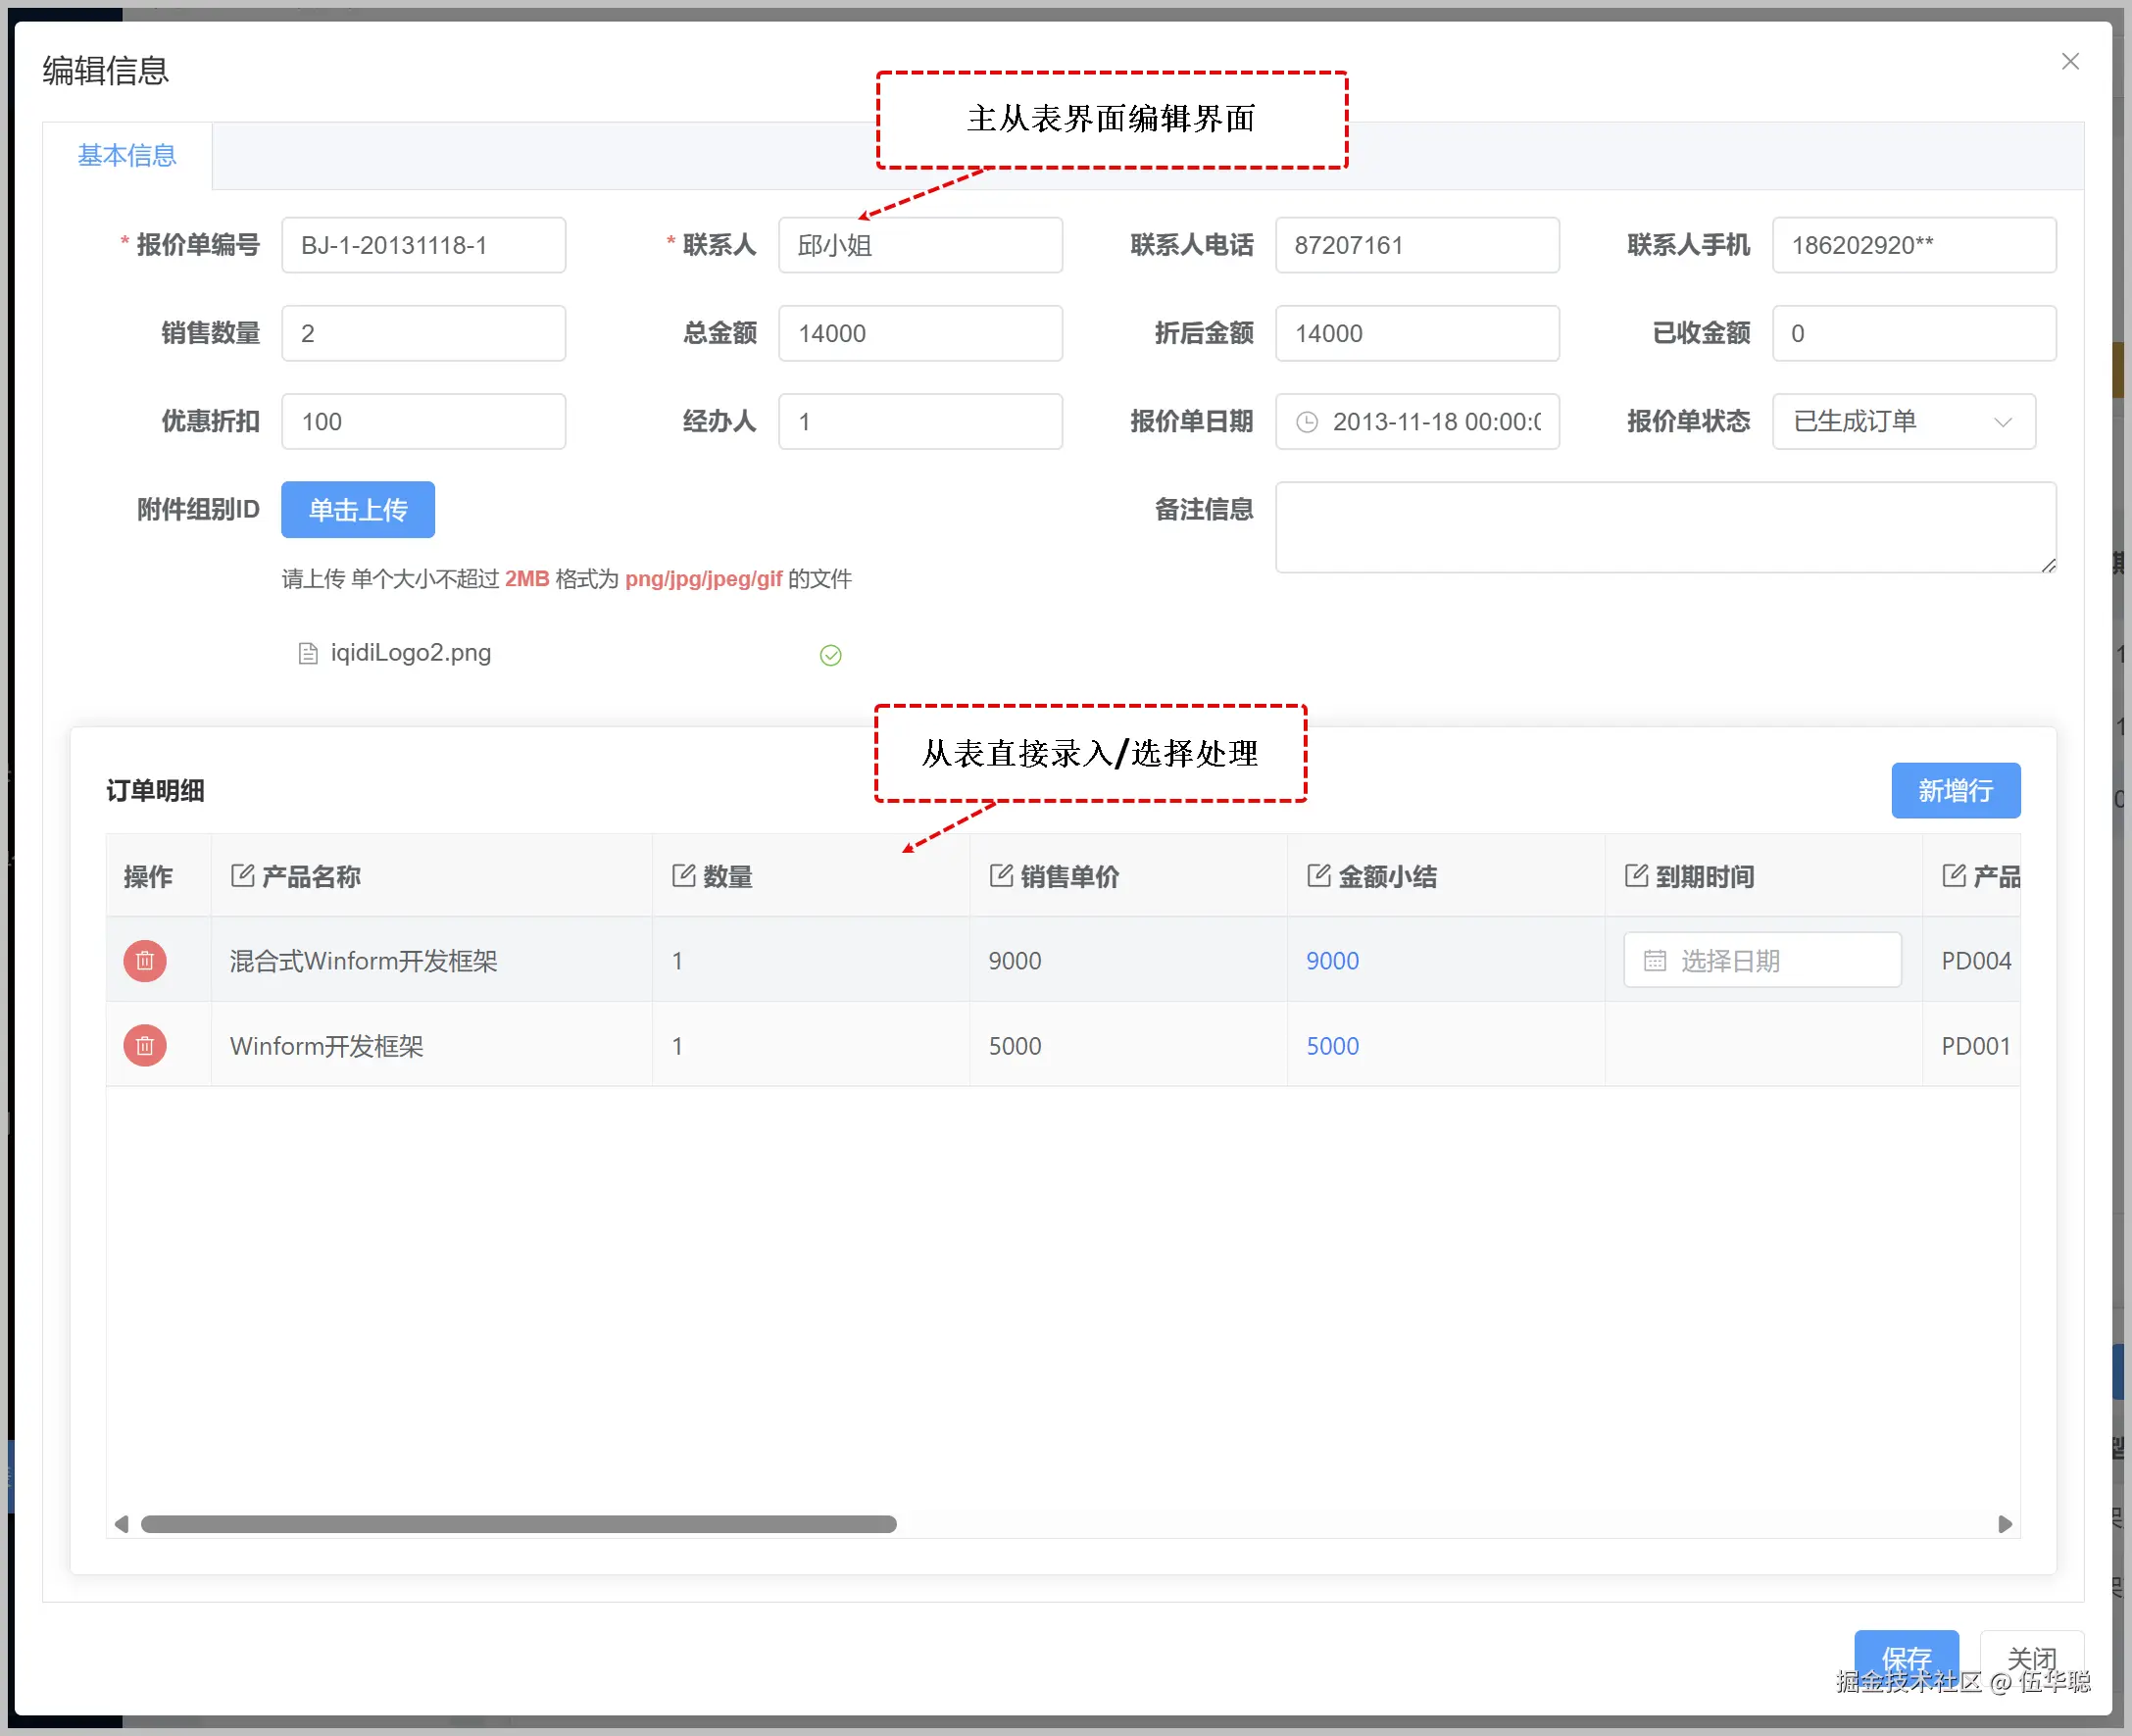
Task: Click the iqidiLogo2.png file document icon
Action: click(308, 654)
